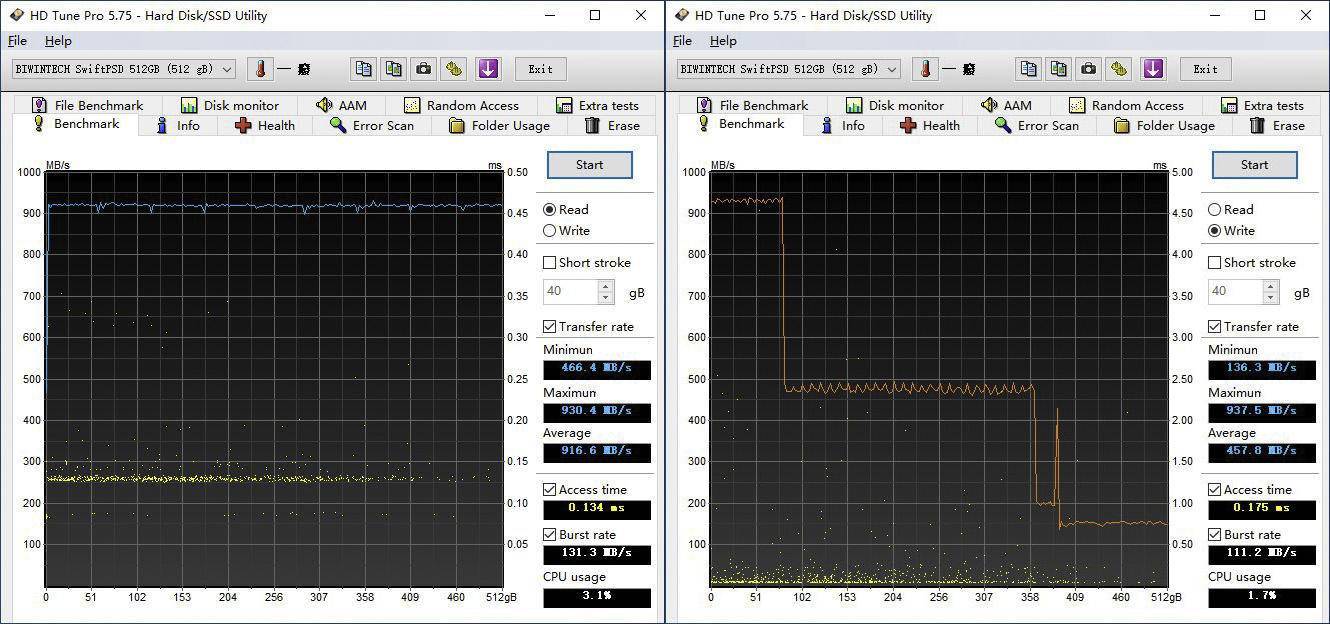Open Help menu in right window
The image size is (1330, 624).
(x=723, y=41)
